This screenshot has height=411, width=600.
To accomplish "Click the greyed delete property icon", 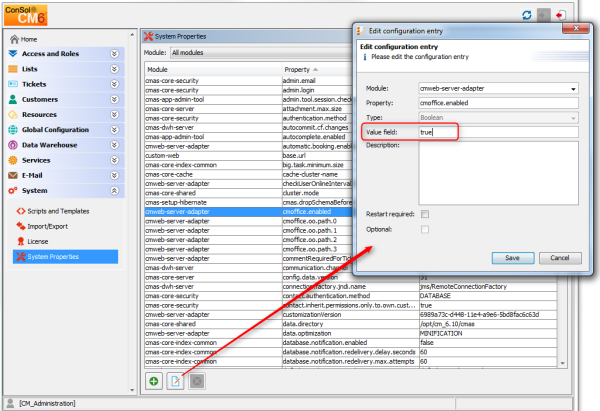I will pyautogui.click(x=197, y=381).
